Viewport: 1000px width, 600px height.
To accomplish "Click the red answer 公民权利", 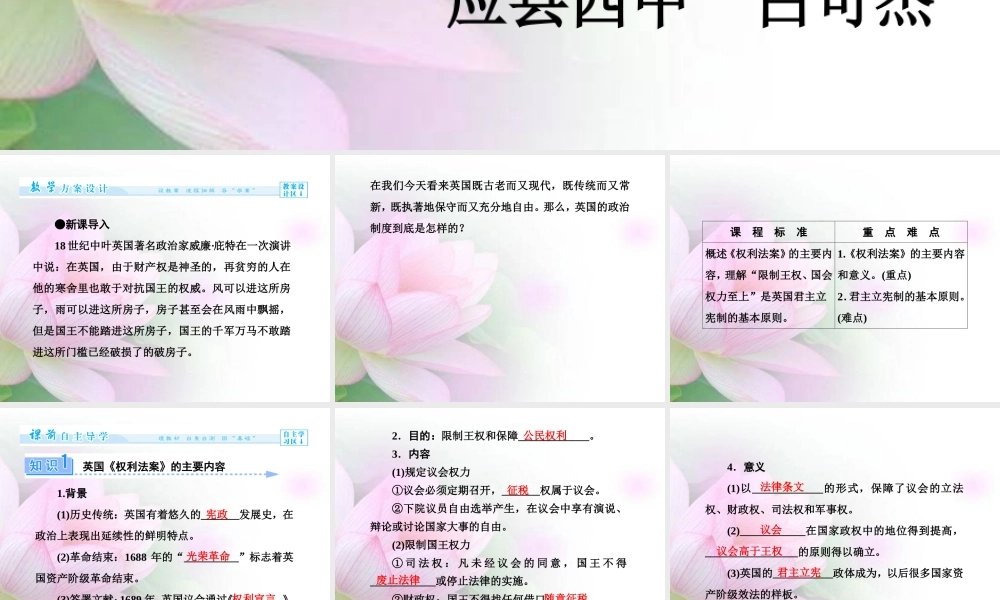I will (545, 435).
